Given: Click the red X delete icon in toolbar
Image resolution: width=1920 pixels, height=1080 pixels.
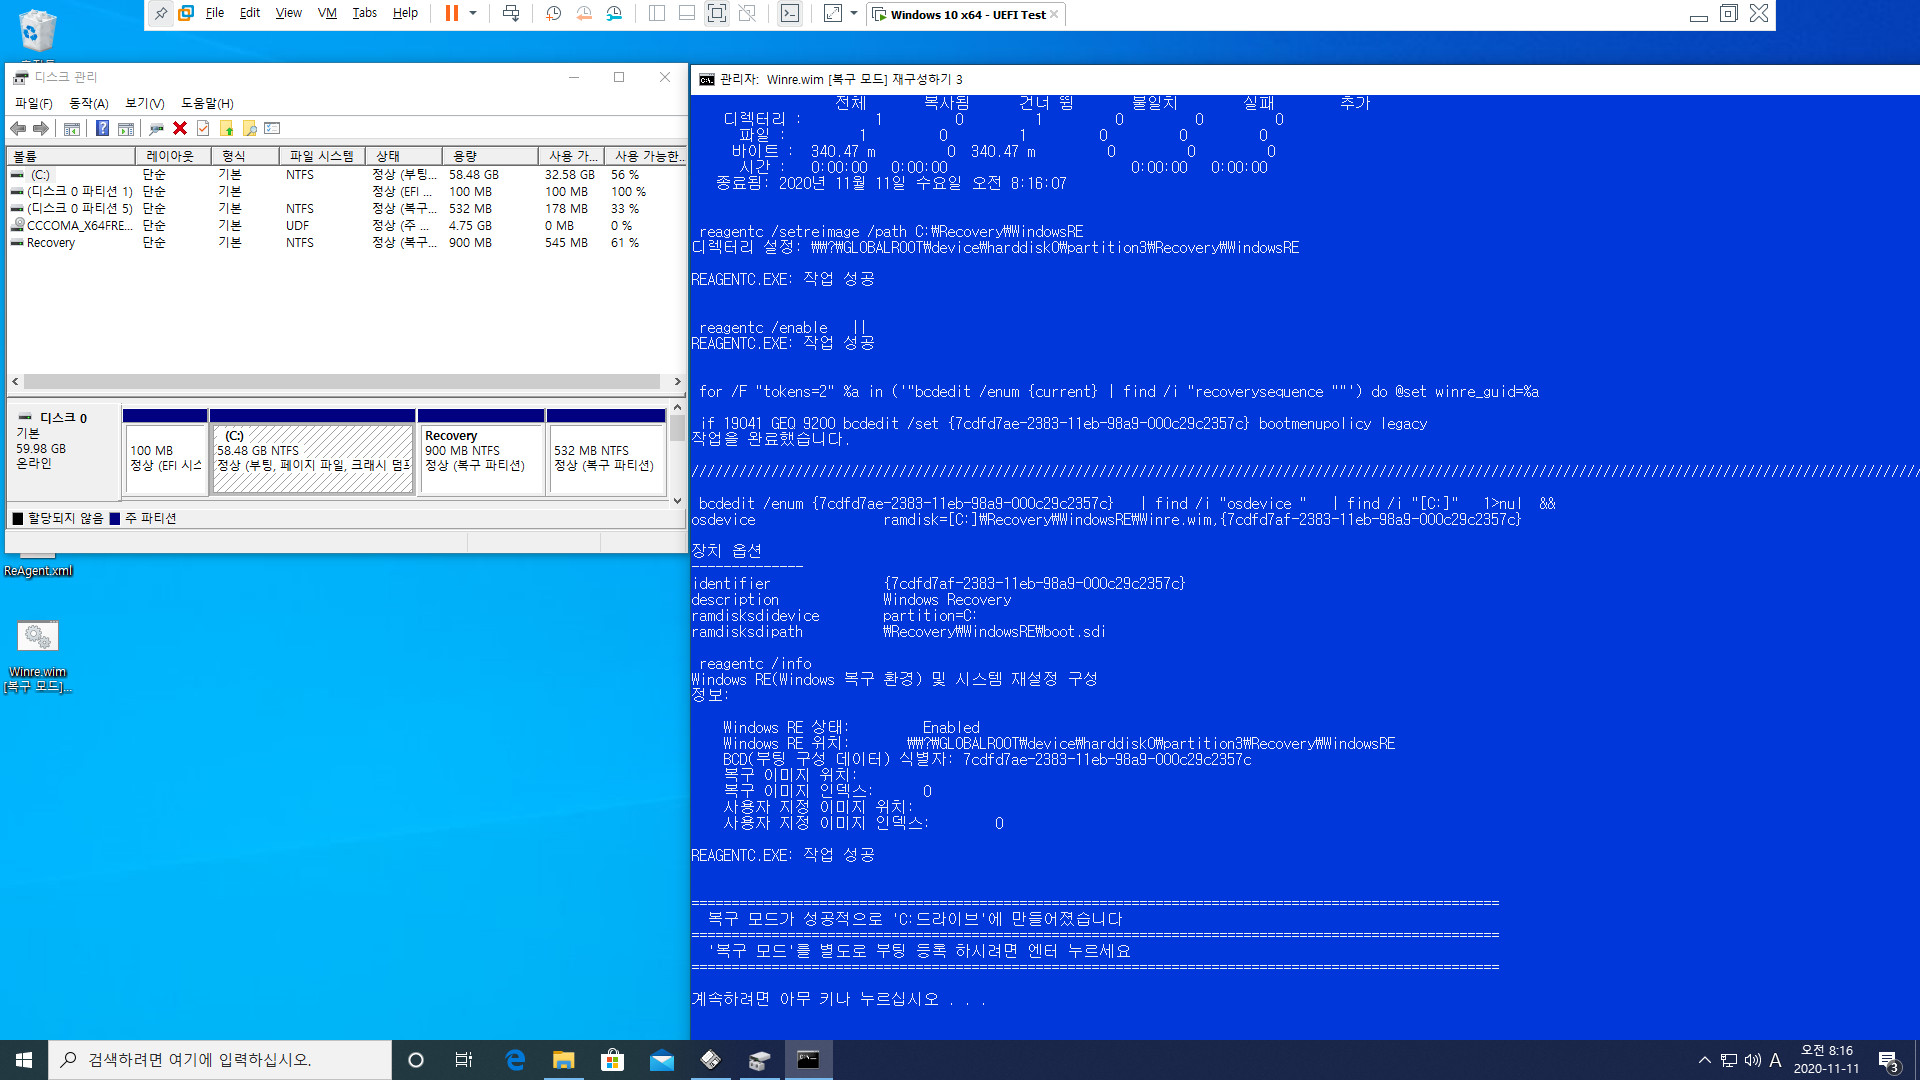Looking at the screenshot, I should point(180,128).
